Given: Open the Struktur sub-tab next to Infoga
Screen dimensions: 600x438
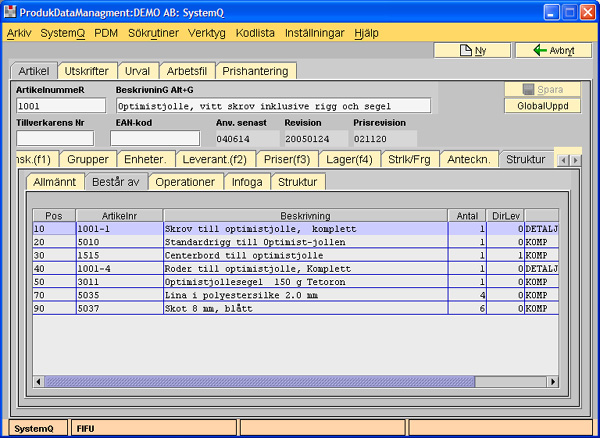Looking at the screenshot, I should point(298,182).
